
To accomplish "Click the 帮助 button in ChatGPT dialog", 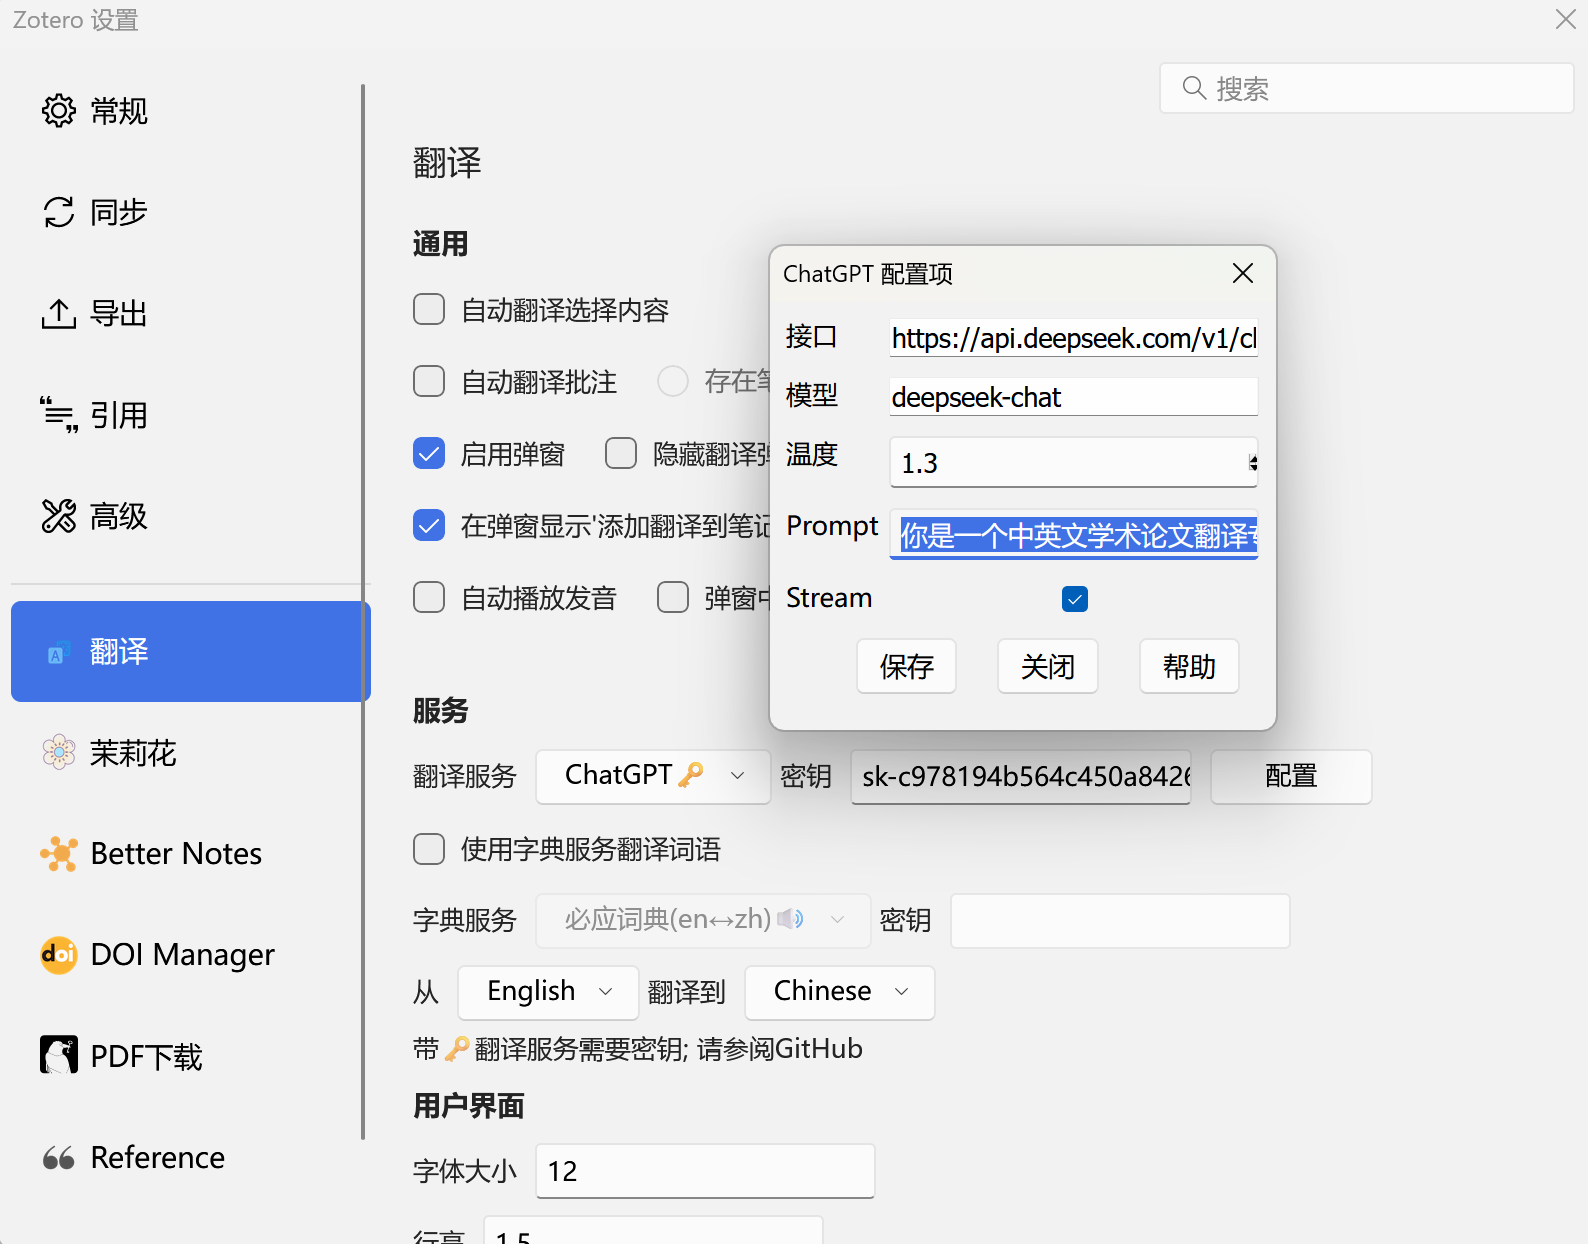I will pyautogui.click(x=1189, y=667).
